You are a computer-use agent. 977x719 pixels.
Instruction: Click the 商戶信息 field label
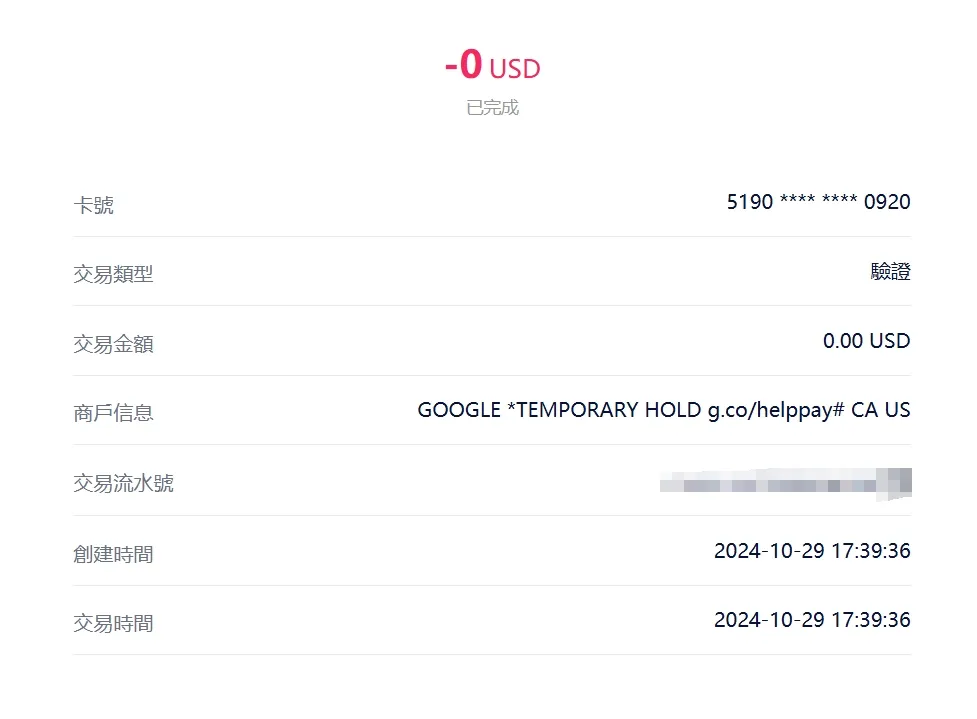click(x=113, y=413)
